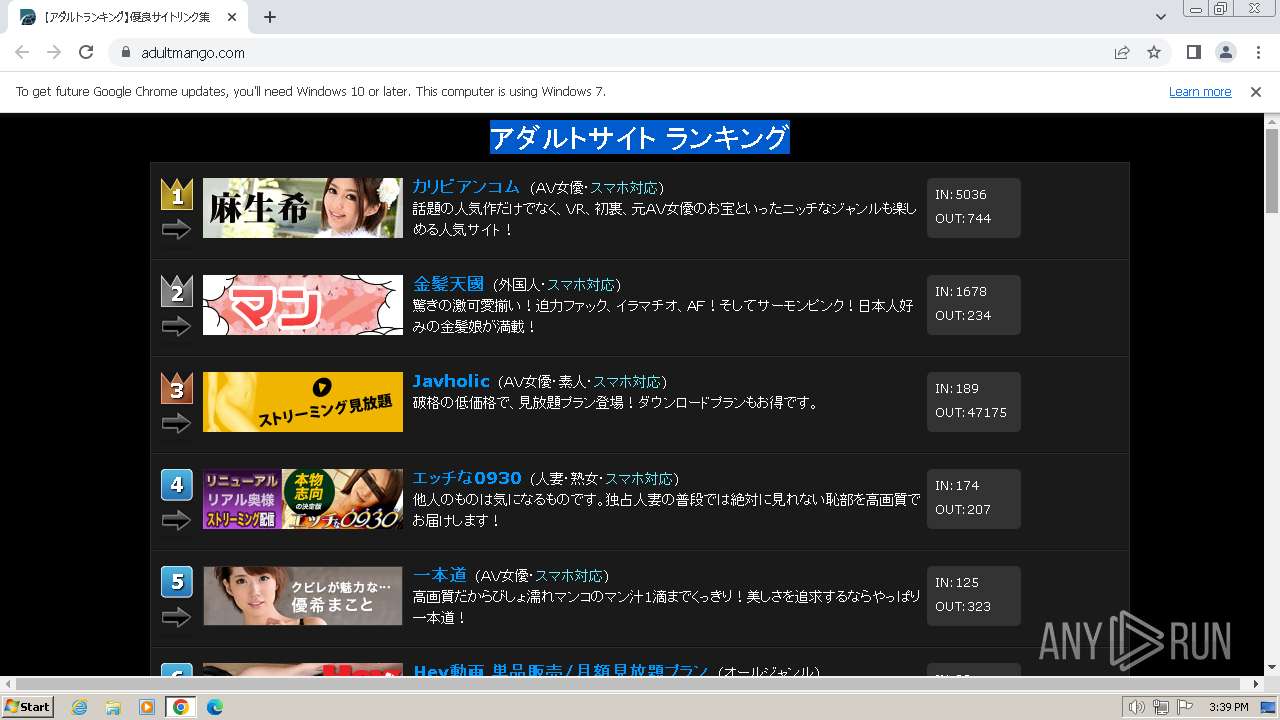Click the rank 4 banner thumbnail
The width and height of the screenshot is (1280, 720).
[x=303, y=499]
